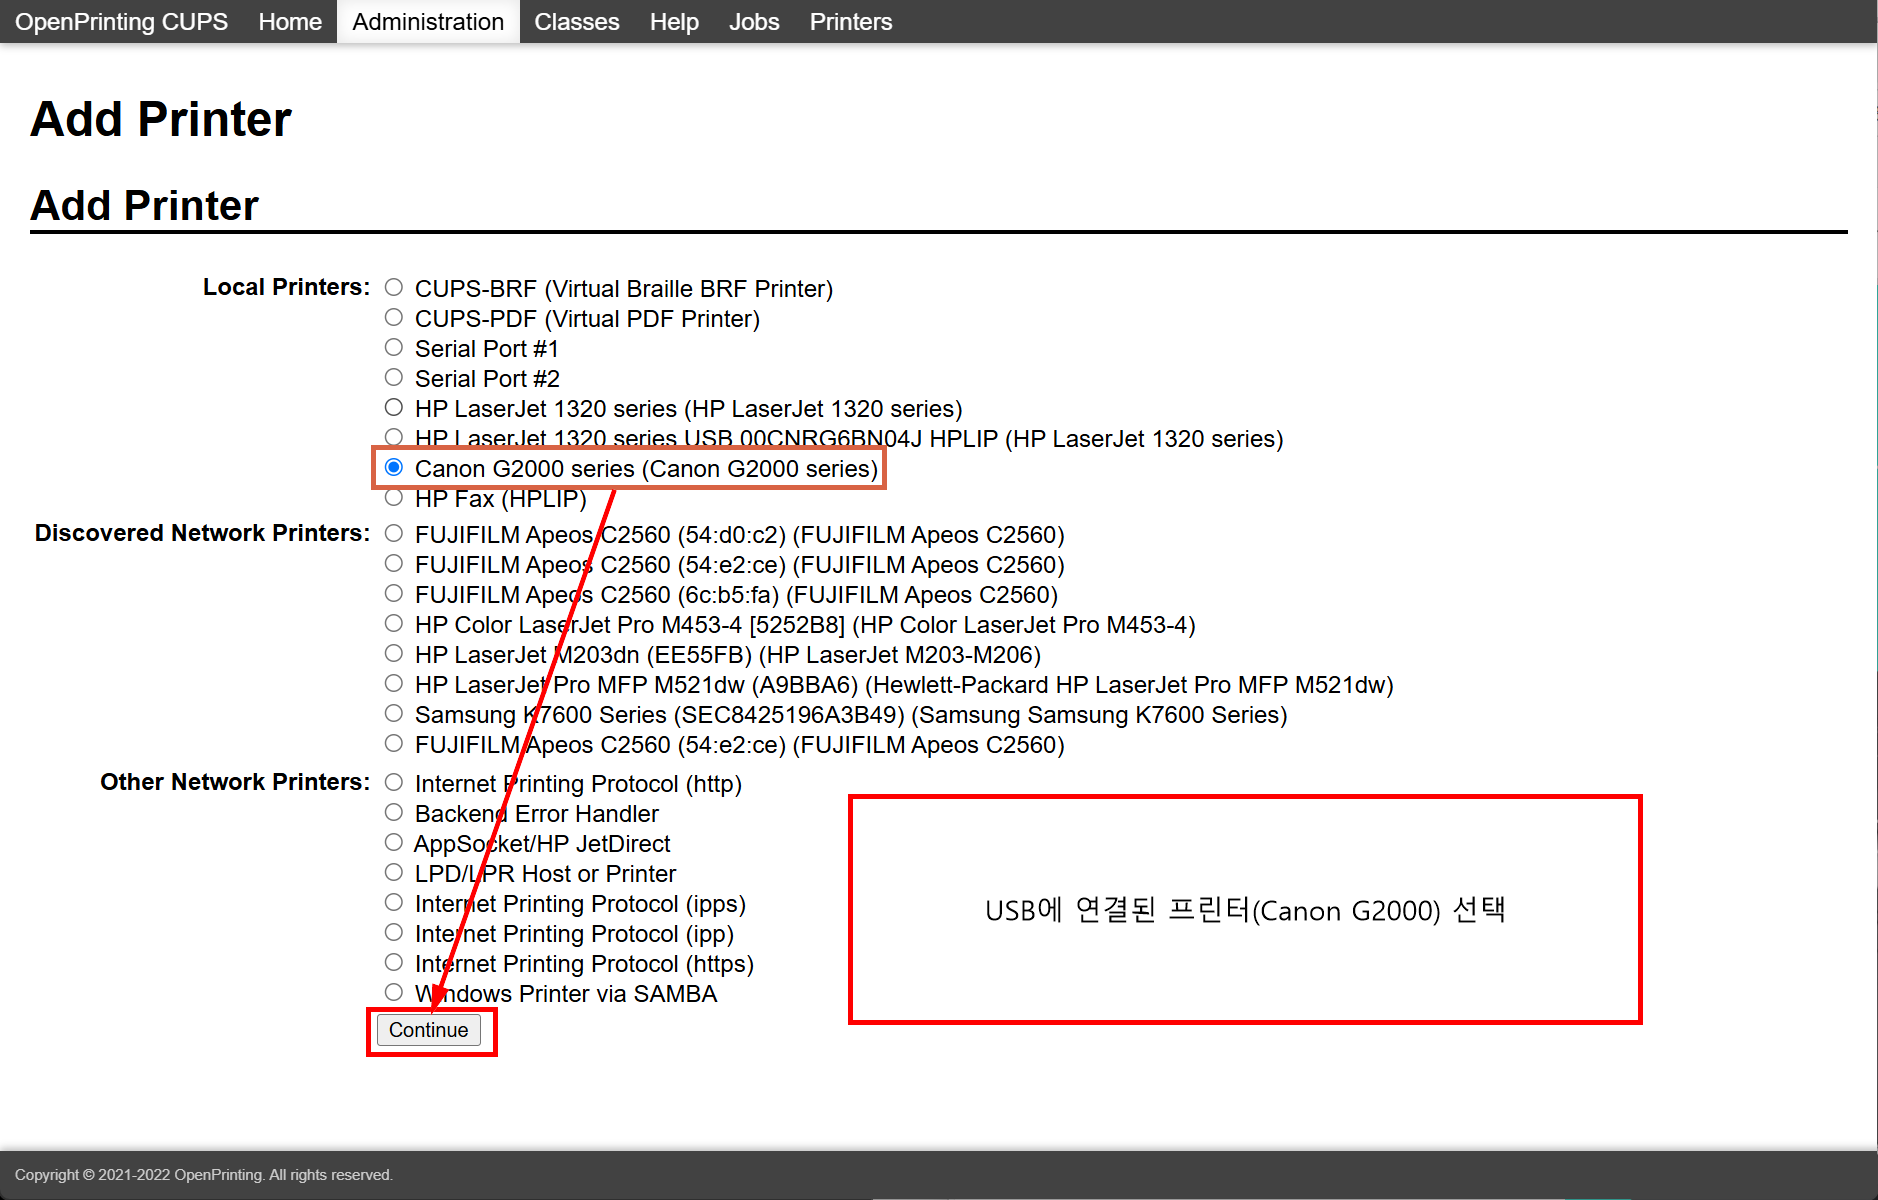
Task: Select CUPS-PDF Virtual PDF Printer option
Action: click(394, 318)
